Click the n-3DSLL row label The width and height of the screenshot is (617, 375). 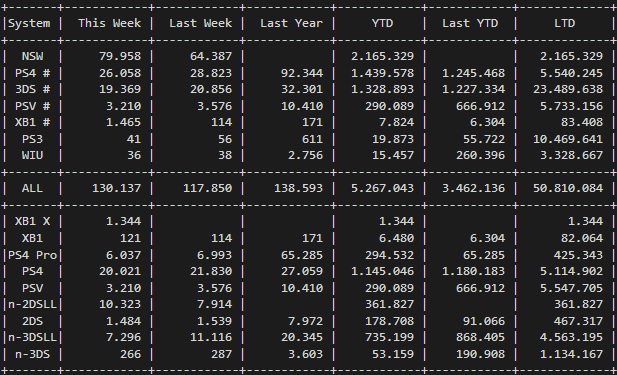pyautogui.click(x=33, y=337)
